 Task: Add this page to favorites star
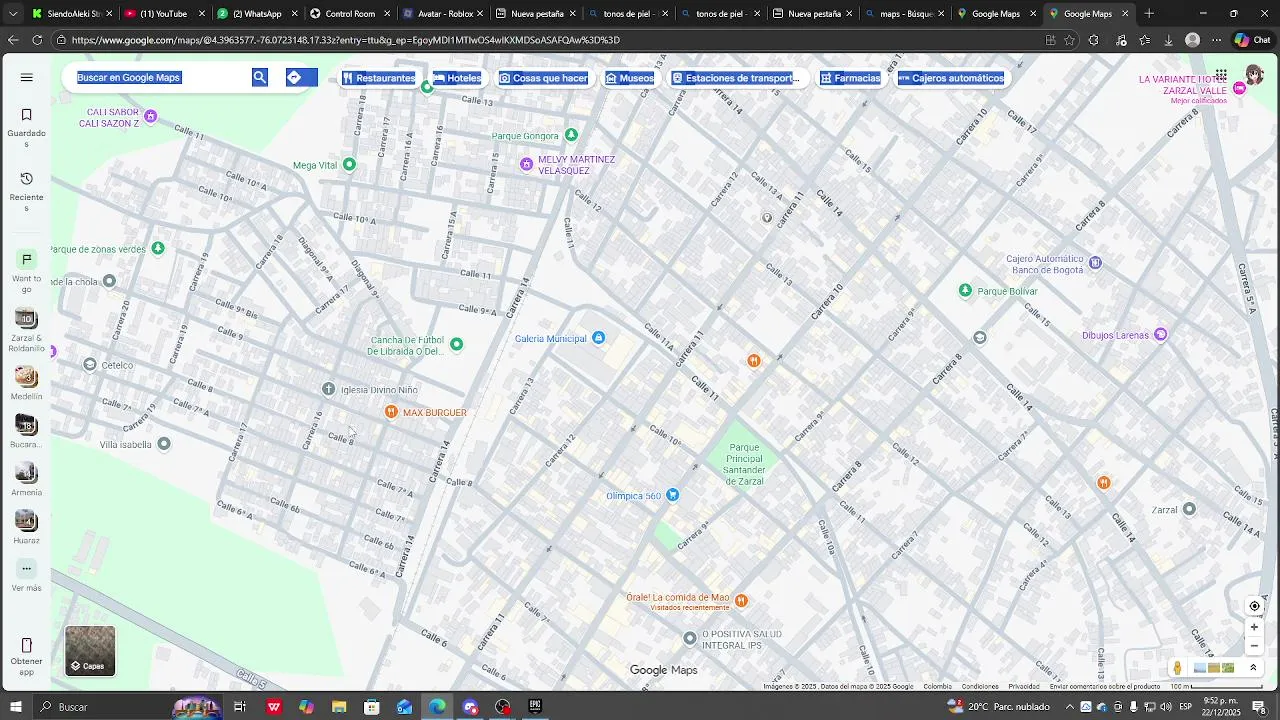1070,40
